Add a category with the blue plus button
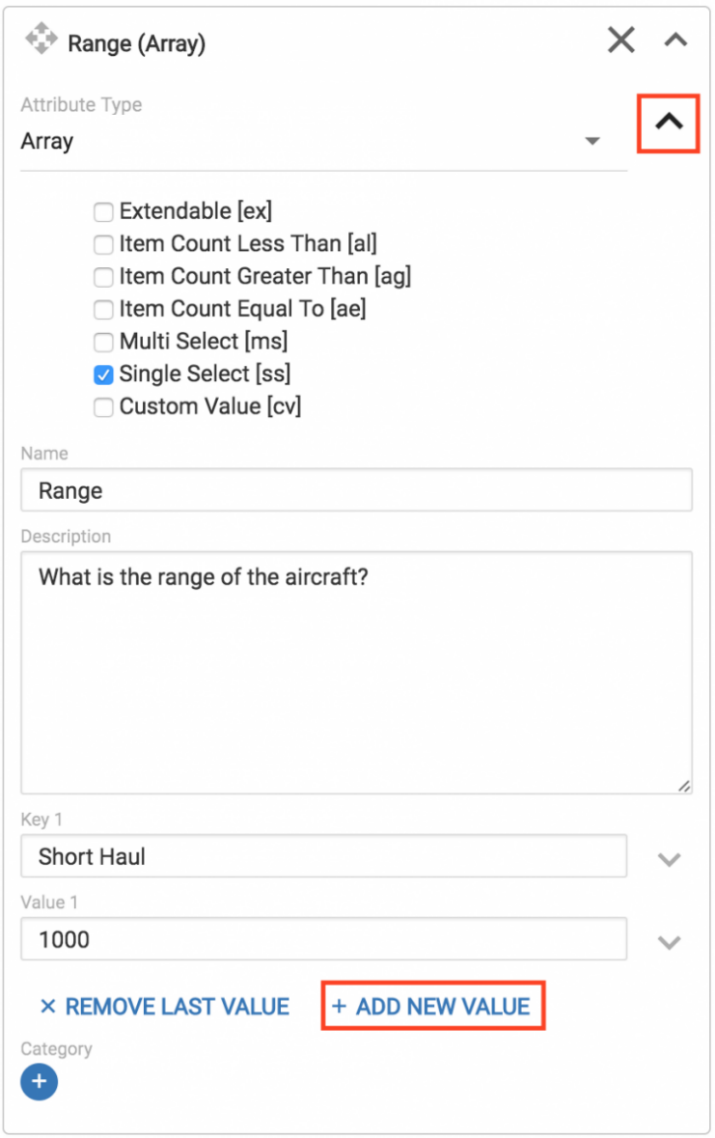This screenshot has height=1138, width=715. [39, 1082]
